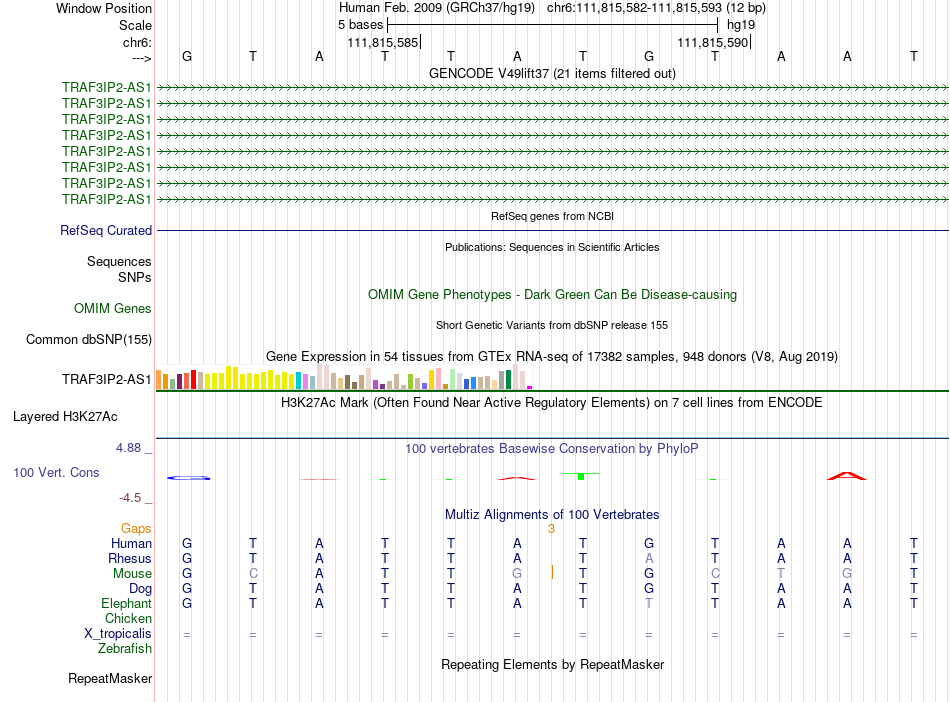Click the ---> base sequence arrow label
The image size is (950, 702).
point(141,58)
